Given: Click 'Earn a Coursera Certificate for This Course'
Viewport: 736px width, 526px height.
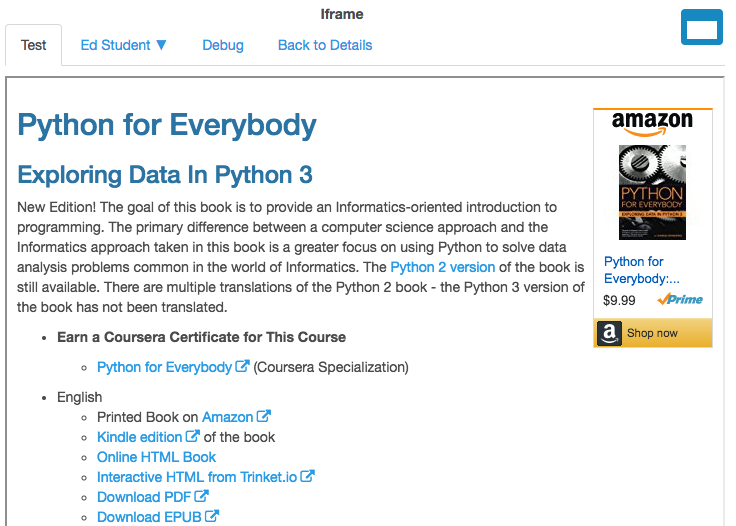Looking at the screenshot, I should coord(201,337).
